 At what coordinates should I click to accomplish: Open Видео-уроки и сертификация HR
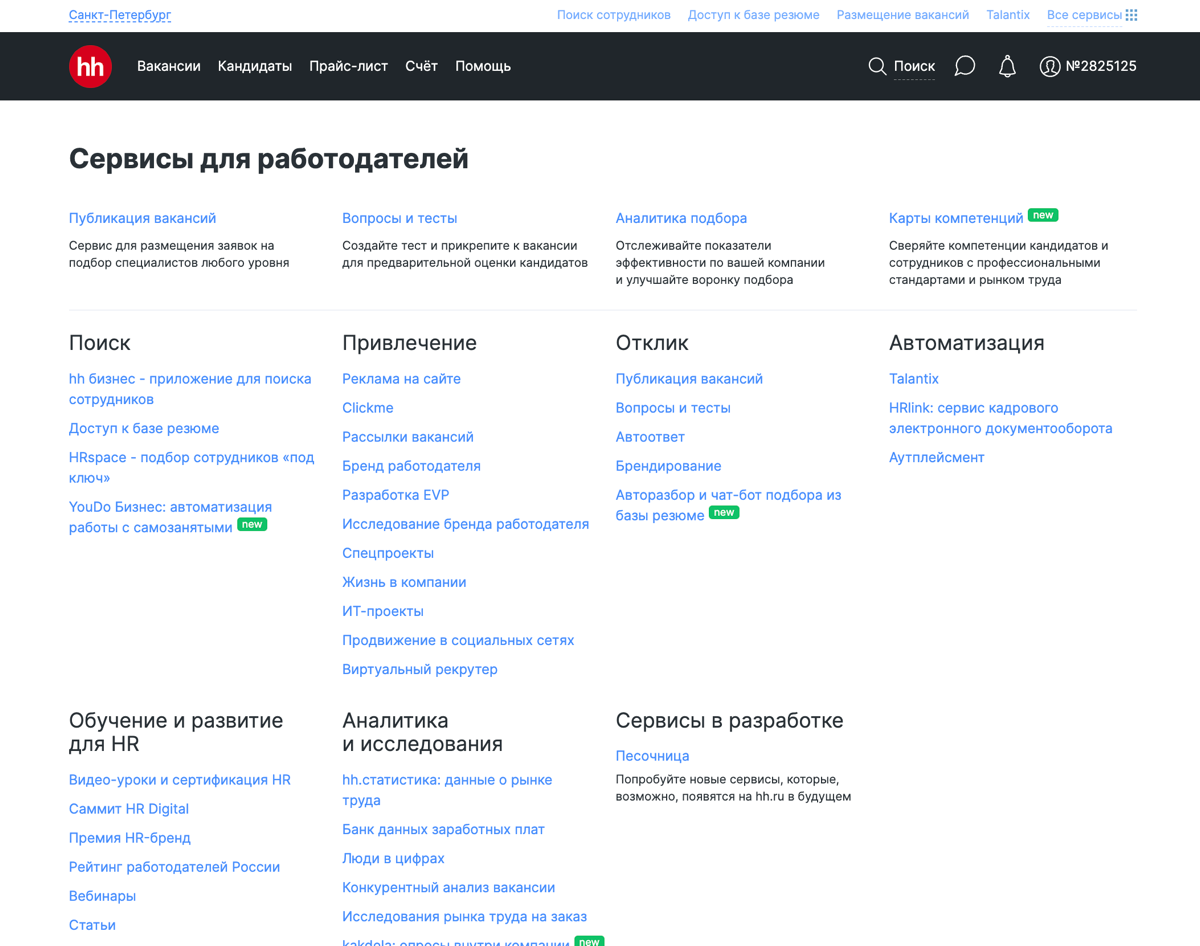180,780
